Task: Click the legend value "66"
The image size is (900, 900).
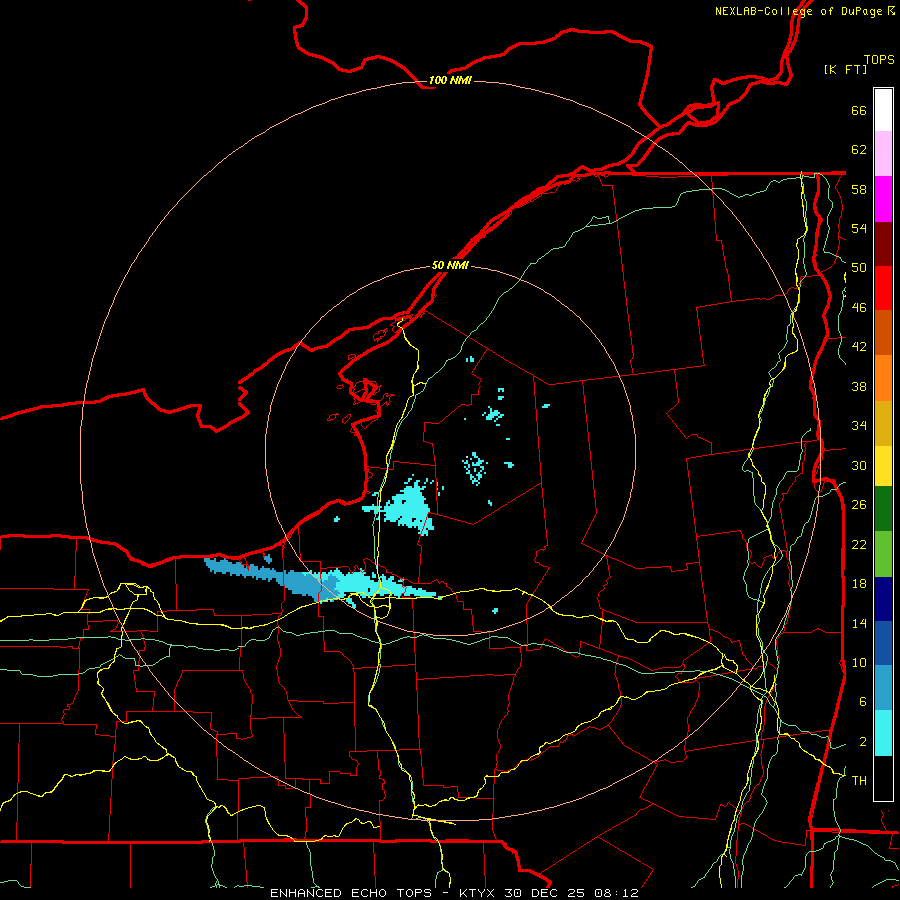Action: [859, 110]
